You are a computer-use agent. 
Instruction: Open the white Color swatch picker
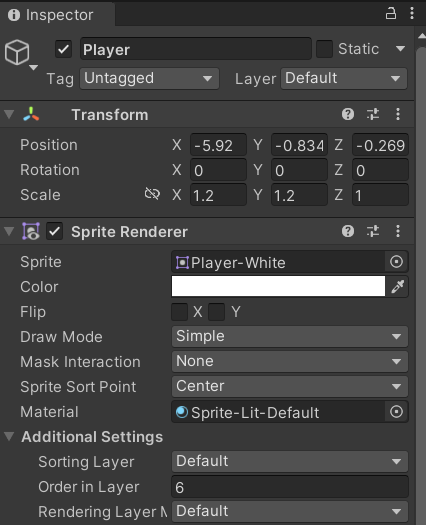pyautogui.click(x=278, y=286)
